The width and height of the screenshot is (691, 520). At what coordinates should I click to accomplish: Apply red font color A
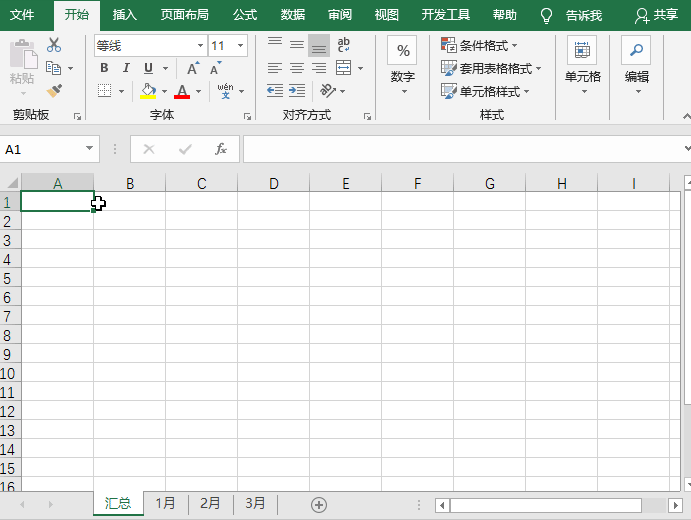point(182,91)
